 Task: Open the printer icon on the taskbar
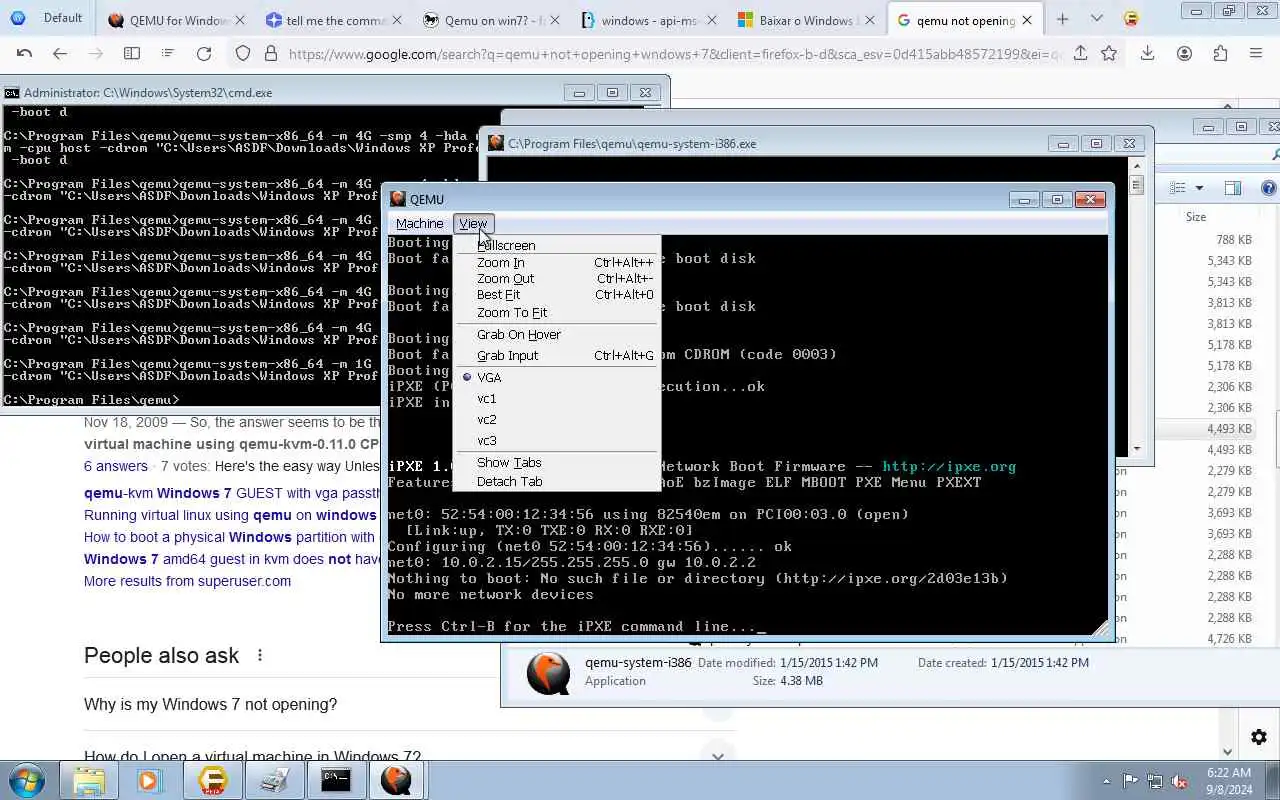(274, 780)
